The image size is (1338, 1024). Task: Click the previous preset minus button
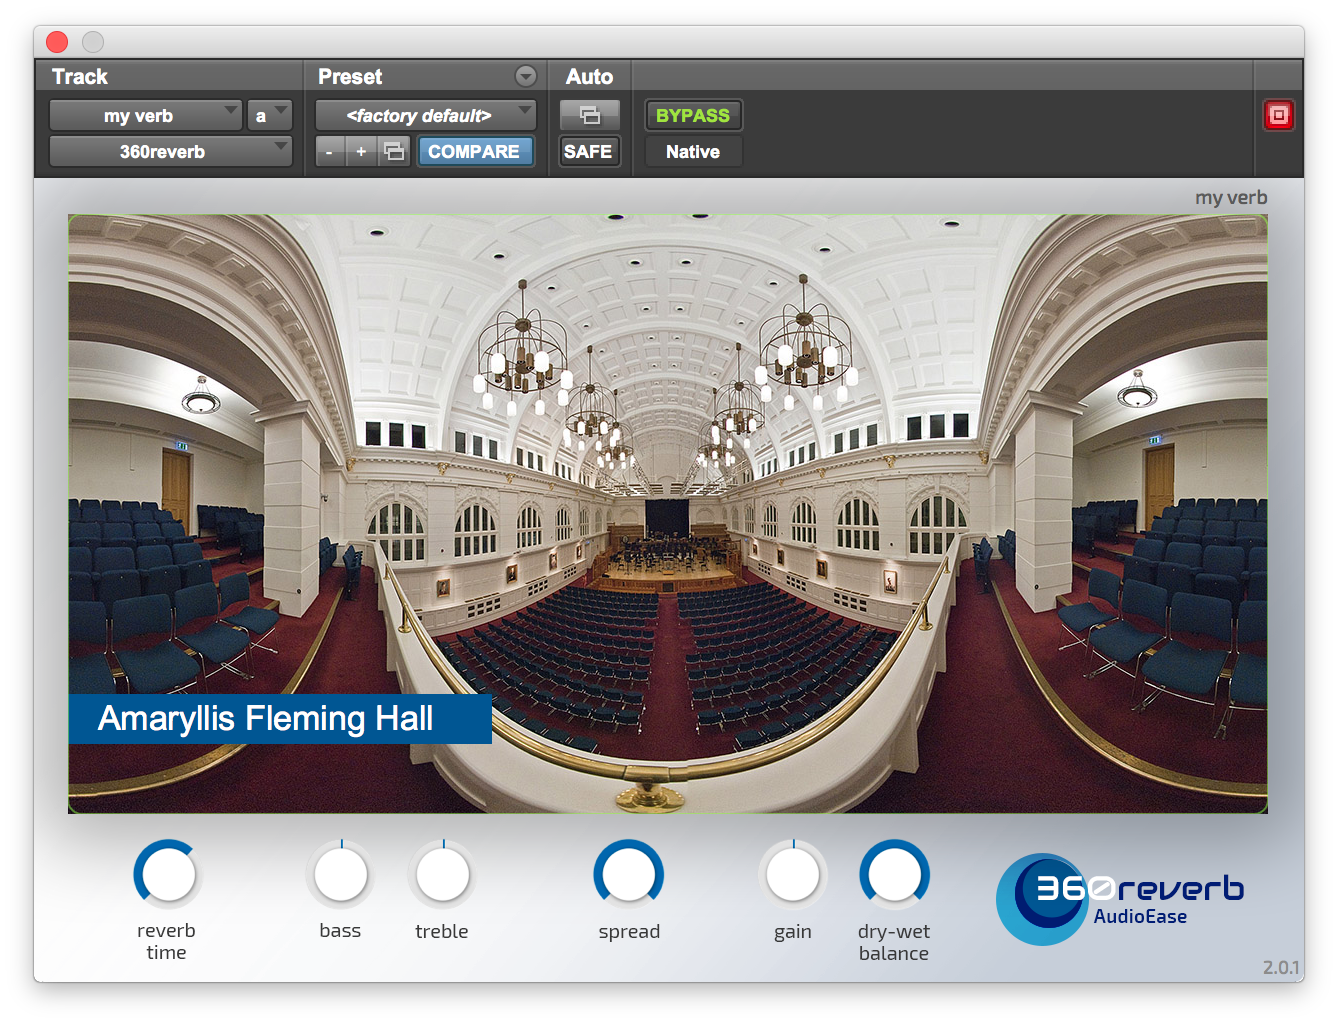point(329,152)
